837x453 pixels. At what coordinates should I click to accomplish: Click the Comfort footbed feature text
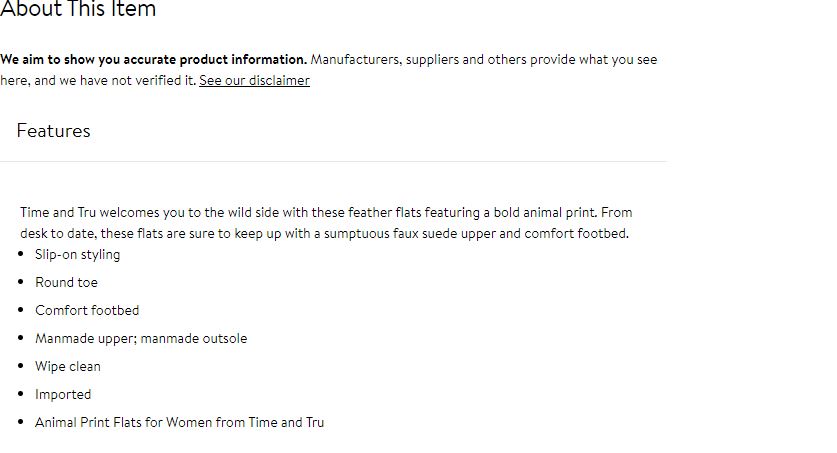(x=87, y=311)
